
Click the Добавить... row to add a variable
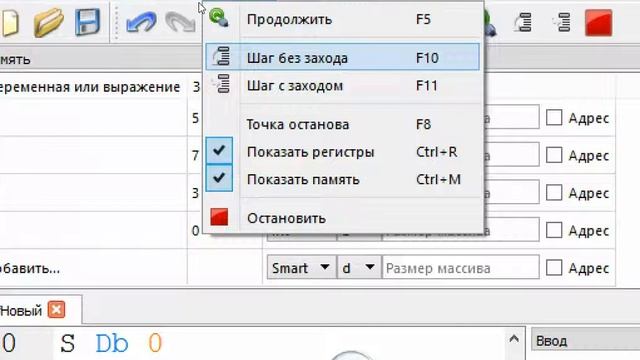93,268
